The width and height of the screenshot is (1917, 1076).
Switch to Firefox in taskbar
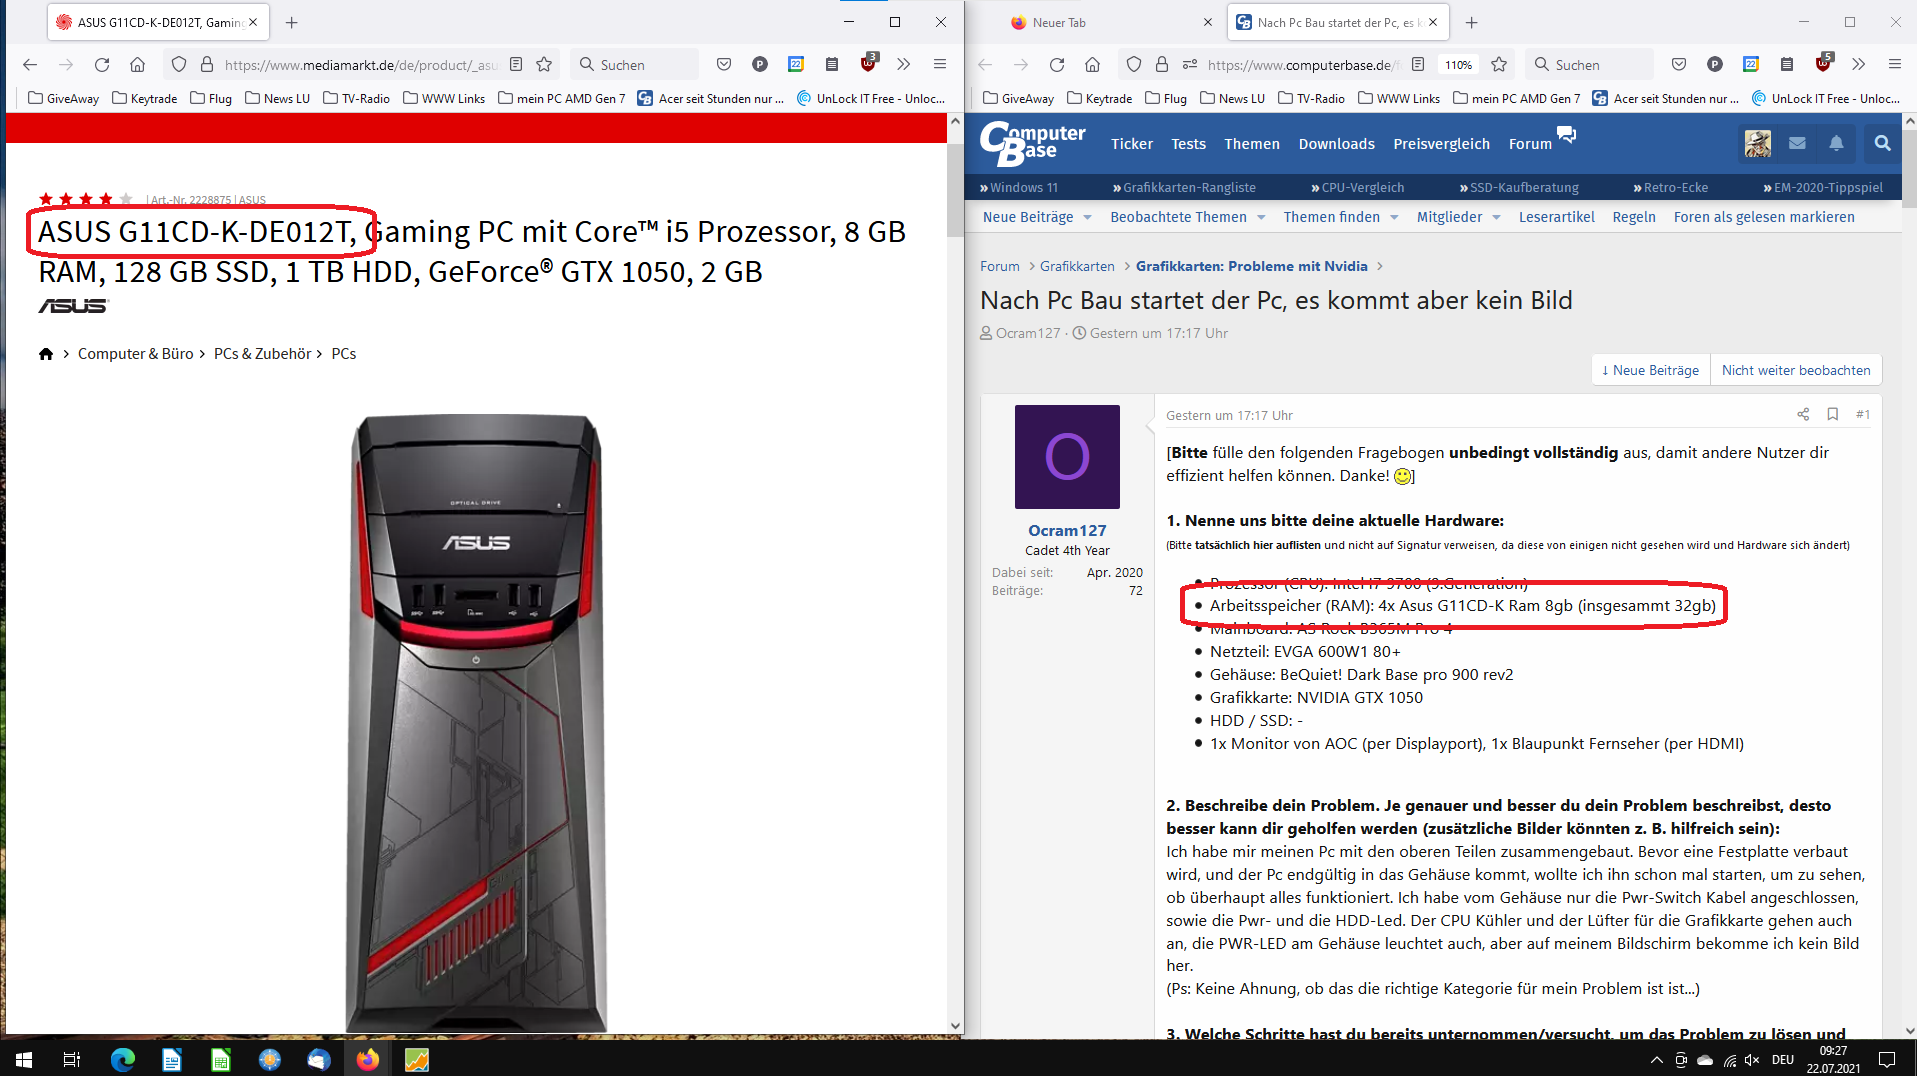click(x=368, y=1059)
